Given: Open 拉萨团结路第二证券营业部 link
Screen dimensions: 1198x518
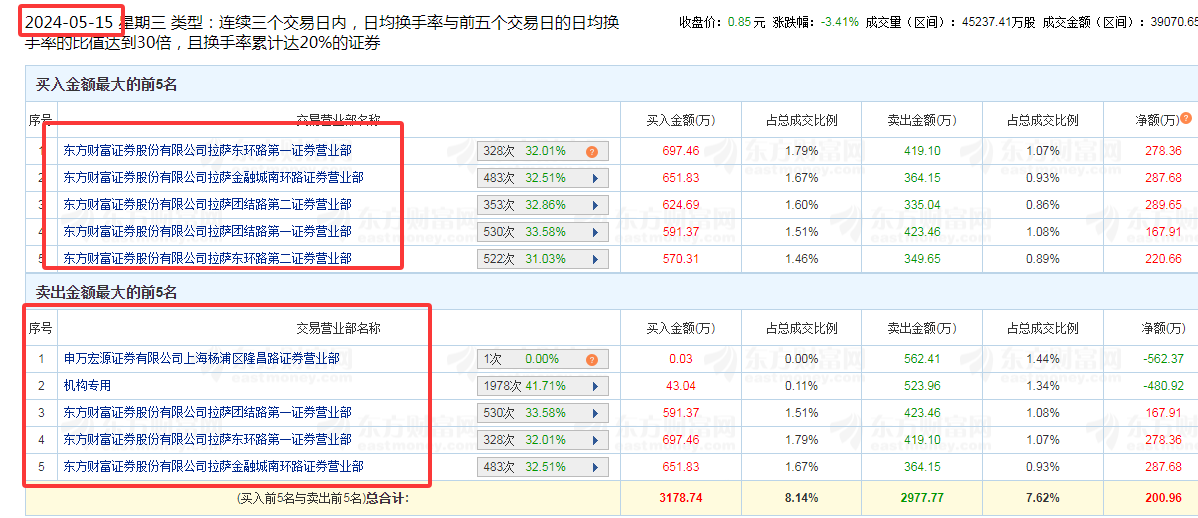Looking at the screenshot, I should (x=208, y=204).
